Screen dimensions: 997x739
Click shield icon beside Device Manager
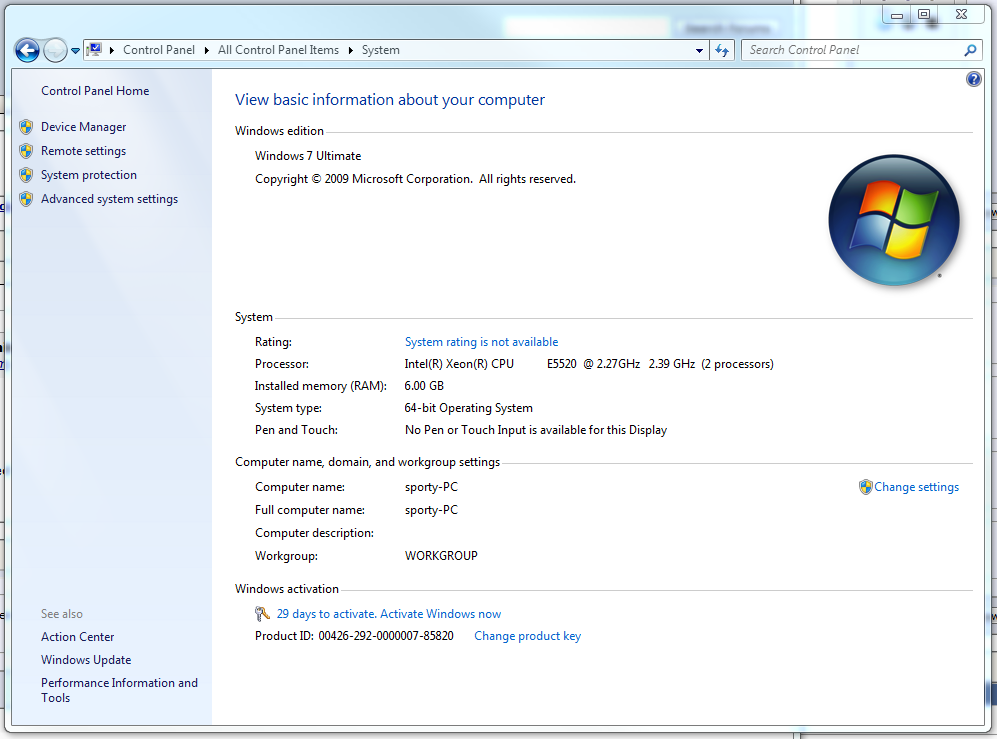point(26,127)
